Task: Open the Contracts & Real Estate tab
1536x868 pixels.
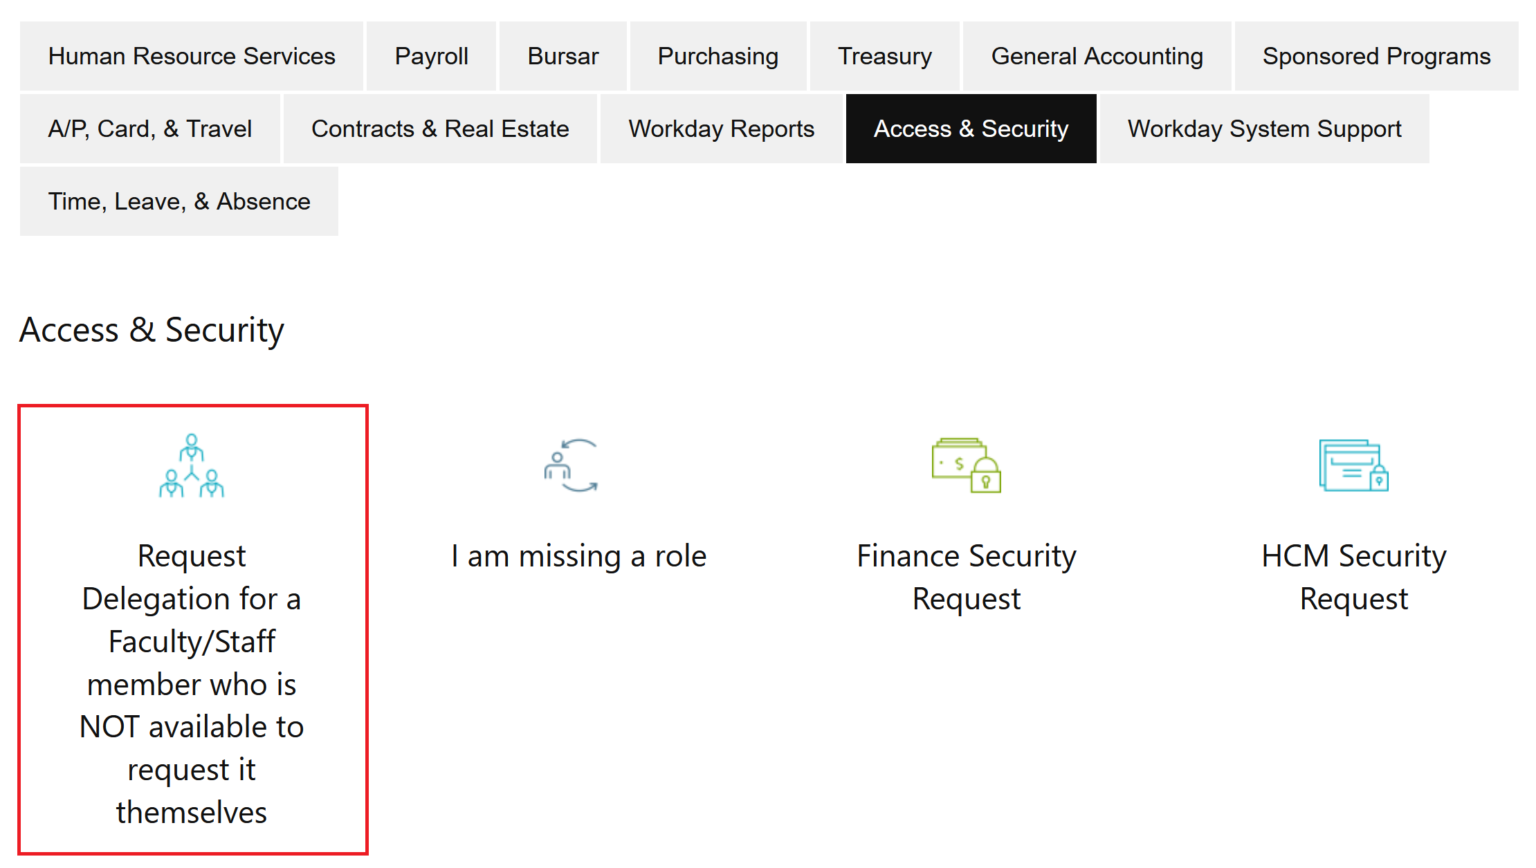Action: (440, 128)
